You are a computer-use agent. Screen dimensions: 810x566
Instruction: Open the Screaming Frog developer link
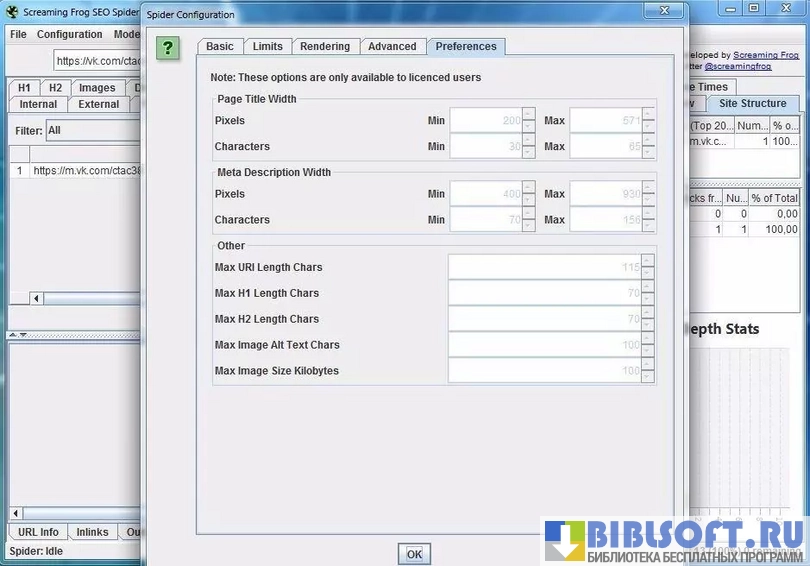[x=765, y=55]
